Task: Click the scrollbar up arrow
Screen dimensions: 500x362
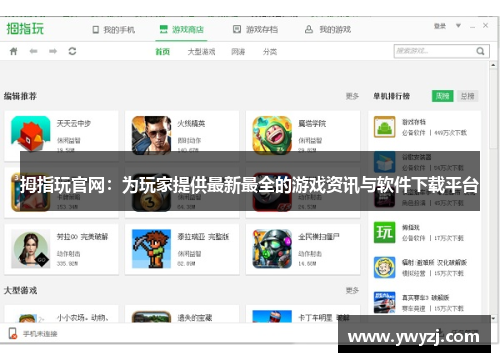Action: click(x=494, y=65)
